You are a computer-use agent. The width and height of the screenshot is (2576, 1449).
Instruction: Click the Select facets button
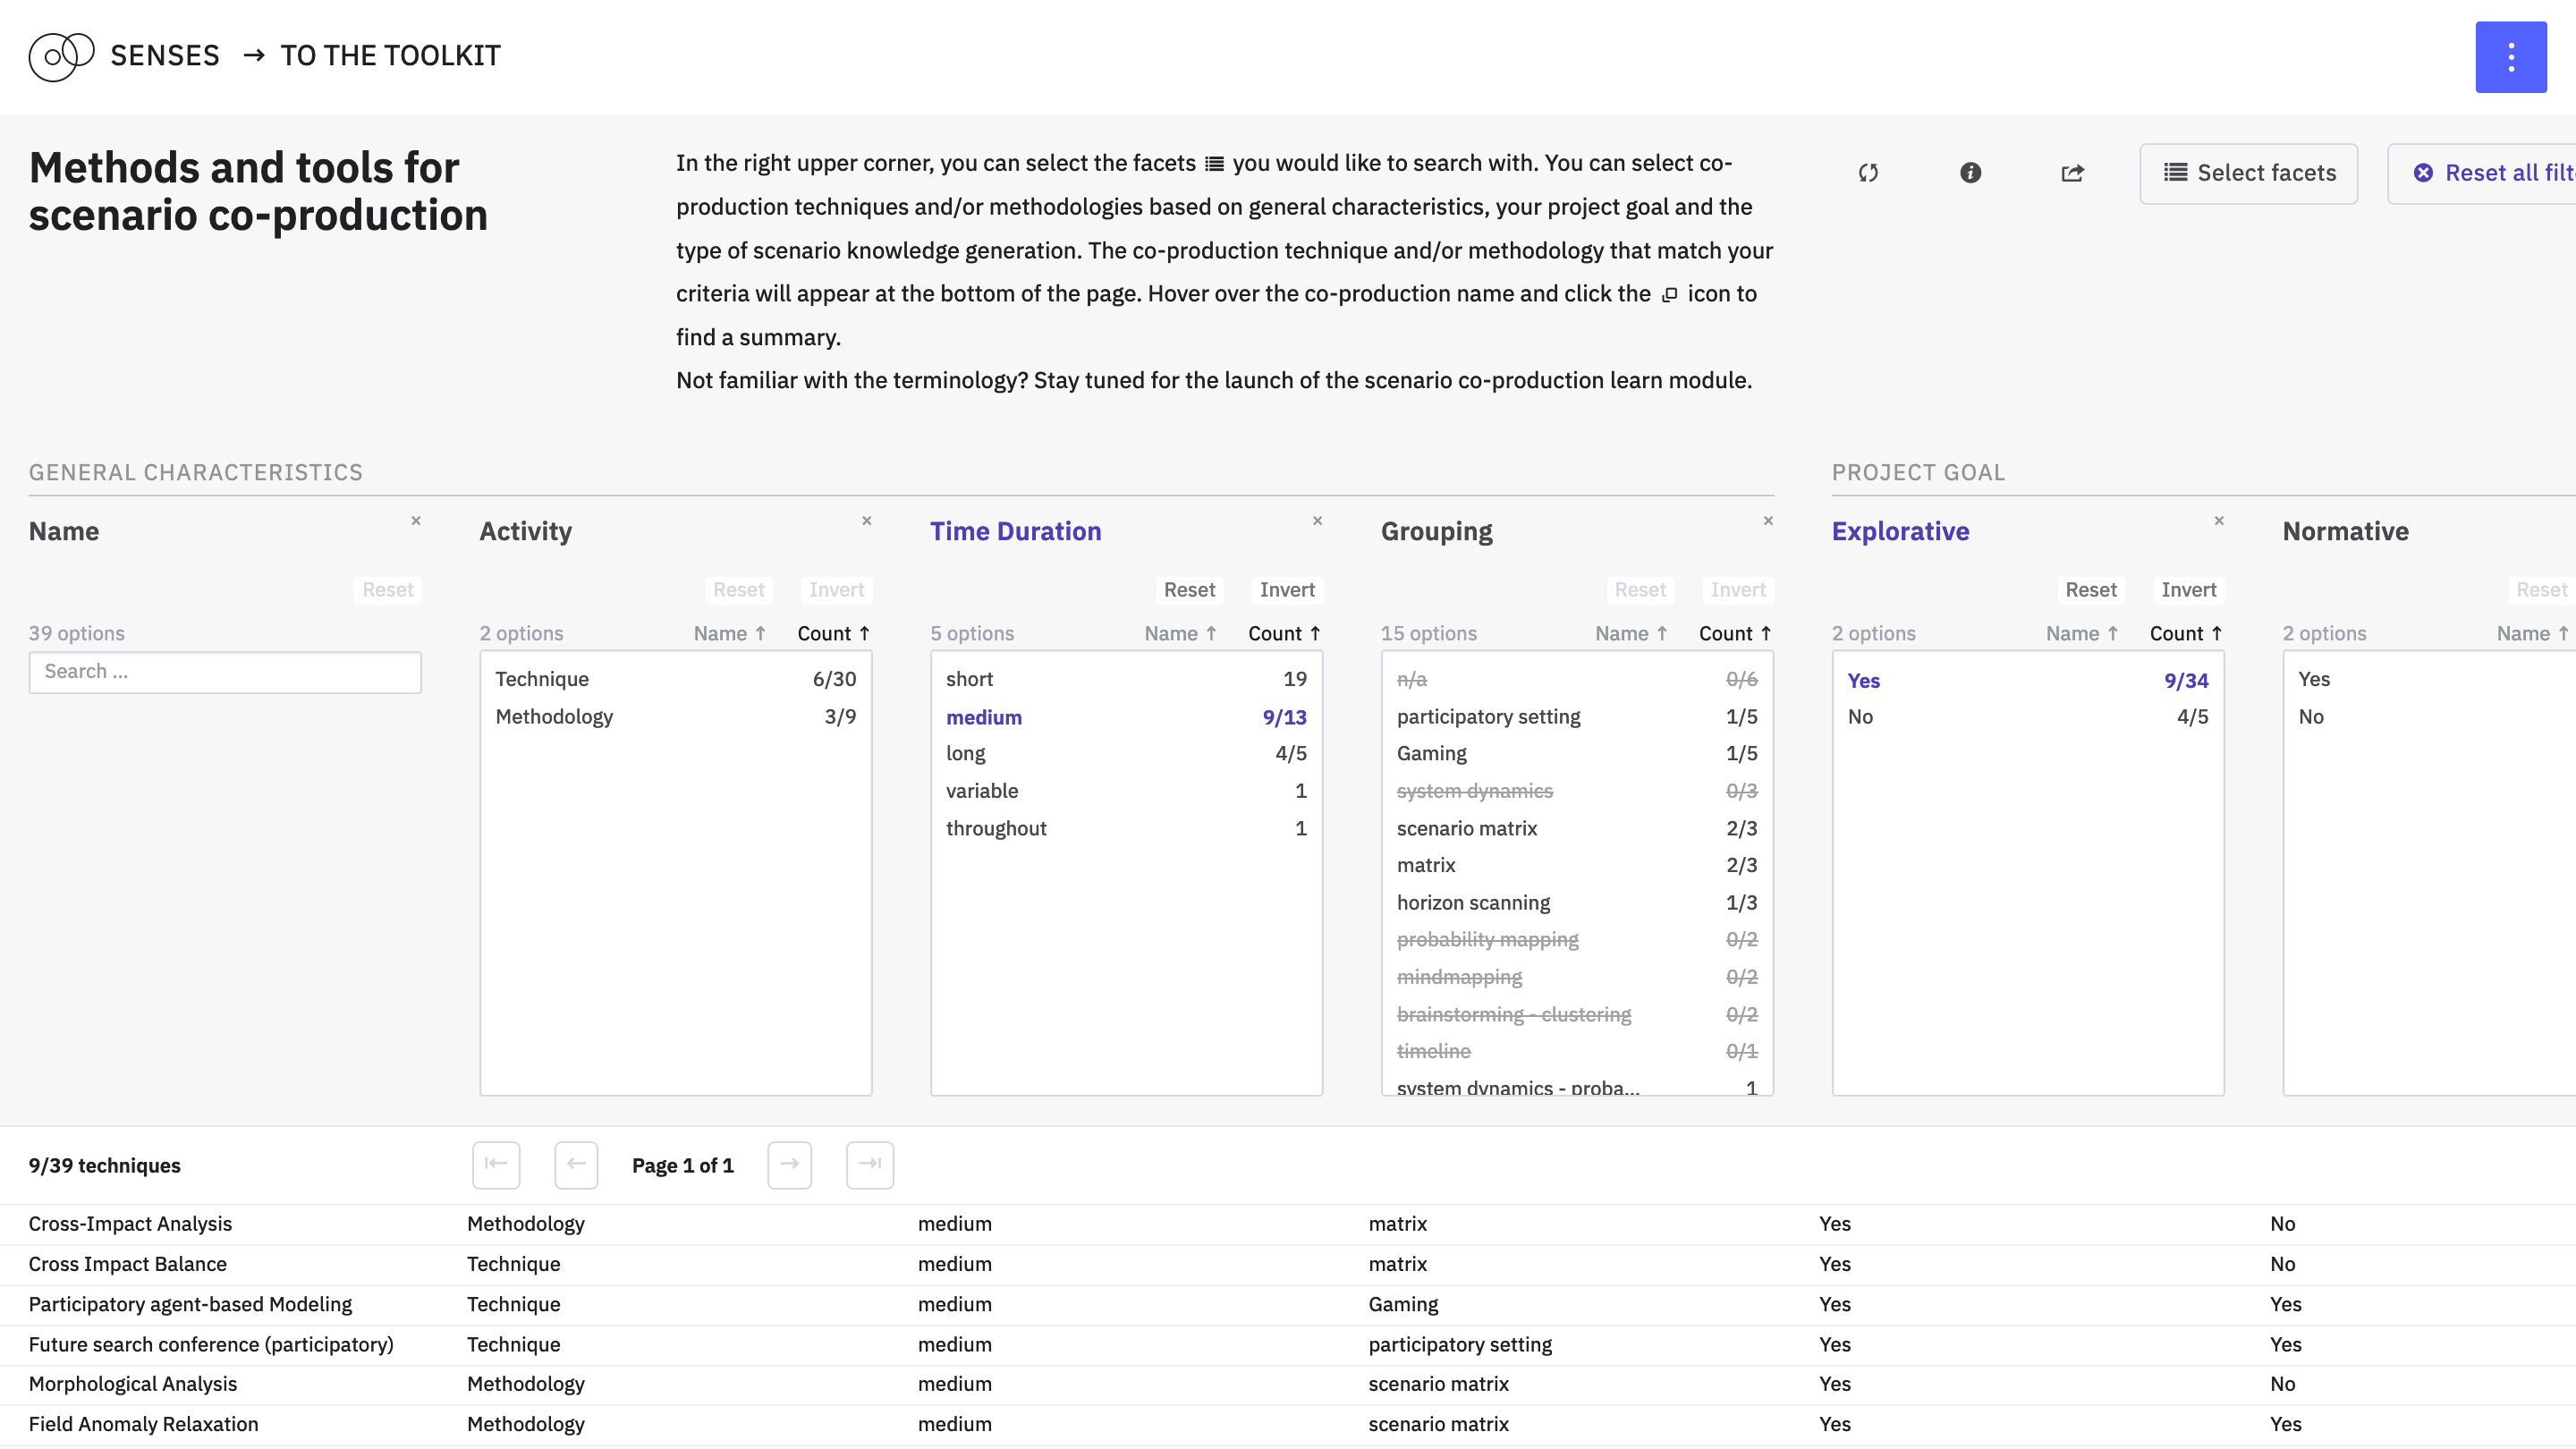2248,173
